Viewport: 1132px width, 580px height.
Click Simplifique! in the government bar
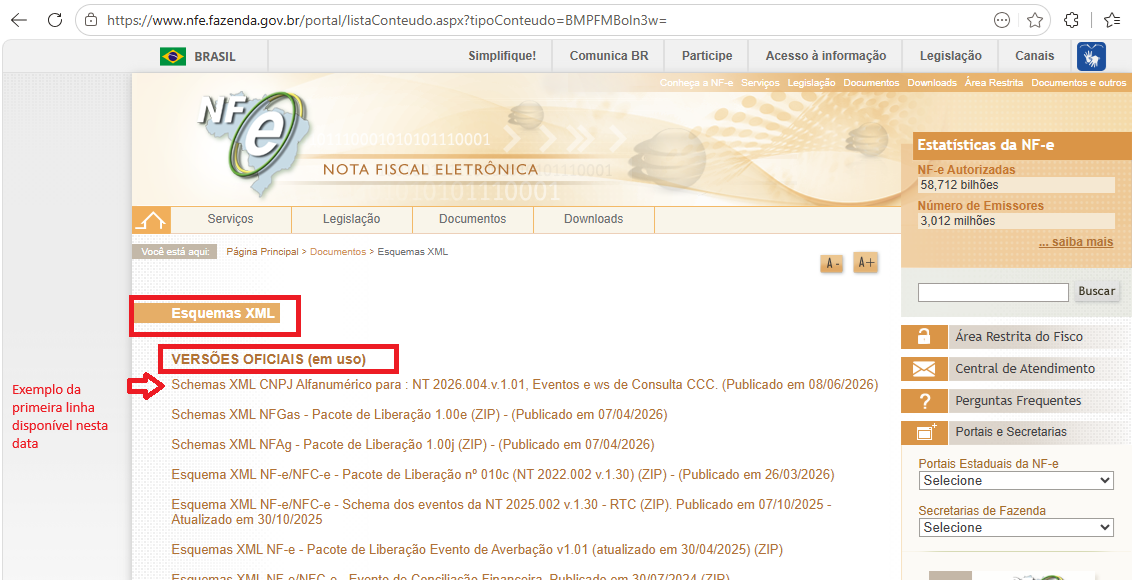[502, 56]
